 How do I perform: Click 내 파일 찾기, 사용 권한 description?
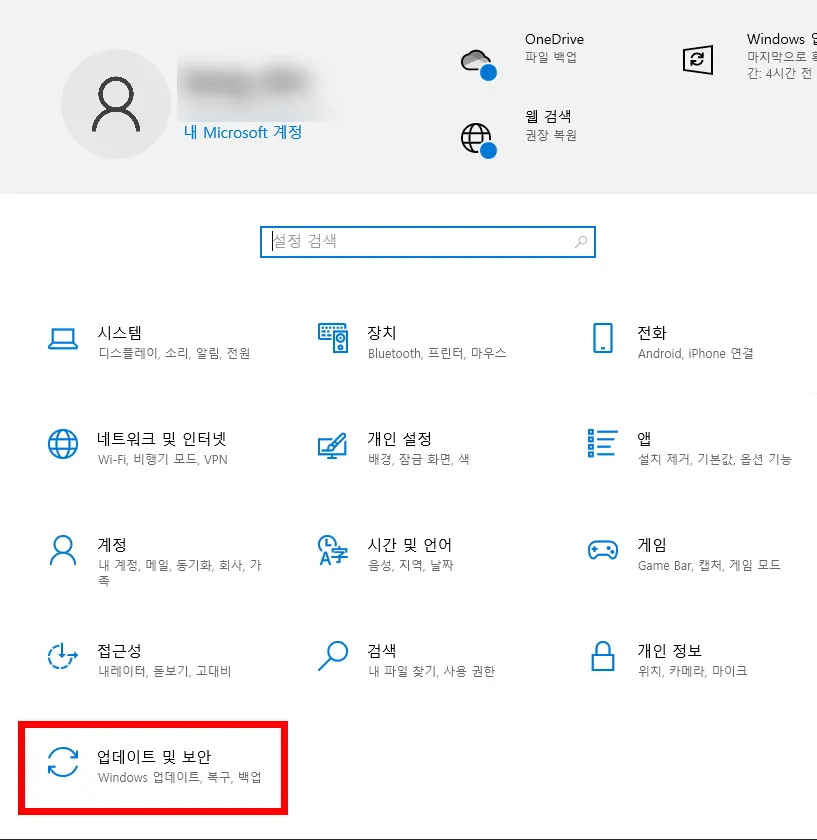[432, 671]
